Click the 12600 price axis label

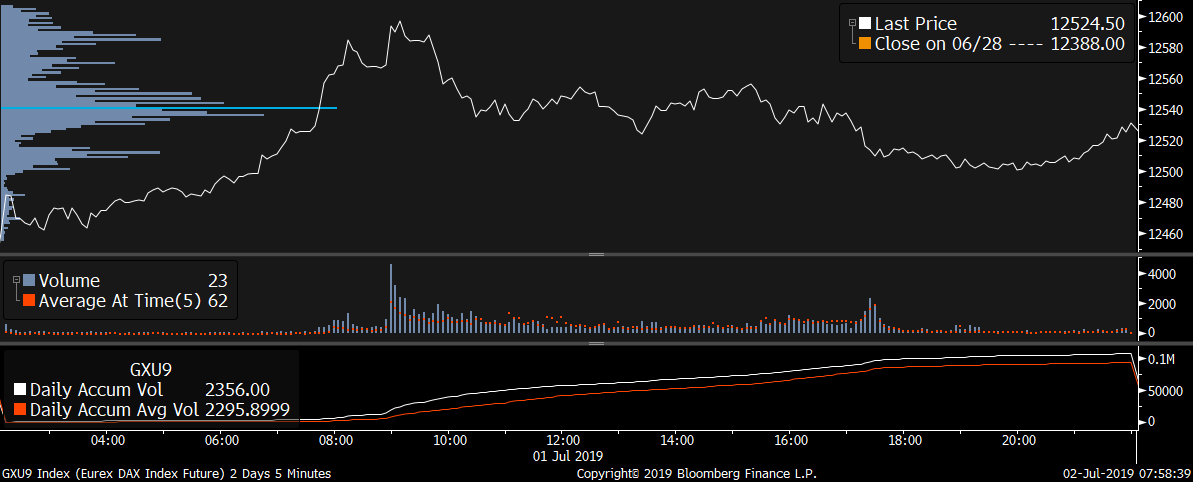[x=1165, y=17]
